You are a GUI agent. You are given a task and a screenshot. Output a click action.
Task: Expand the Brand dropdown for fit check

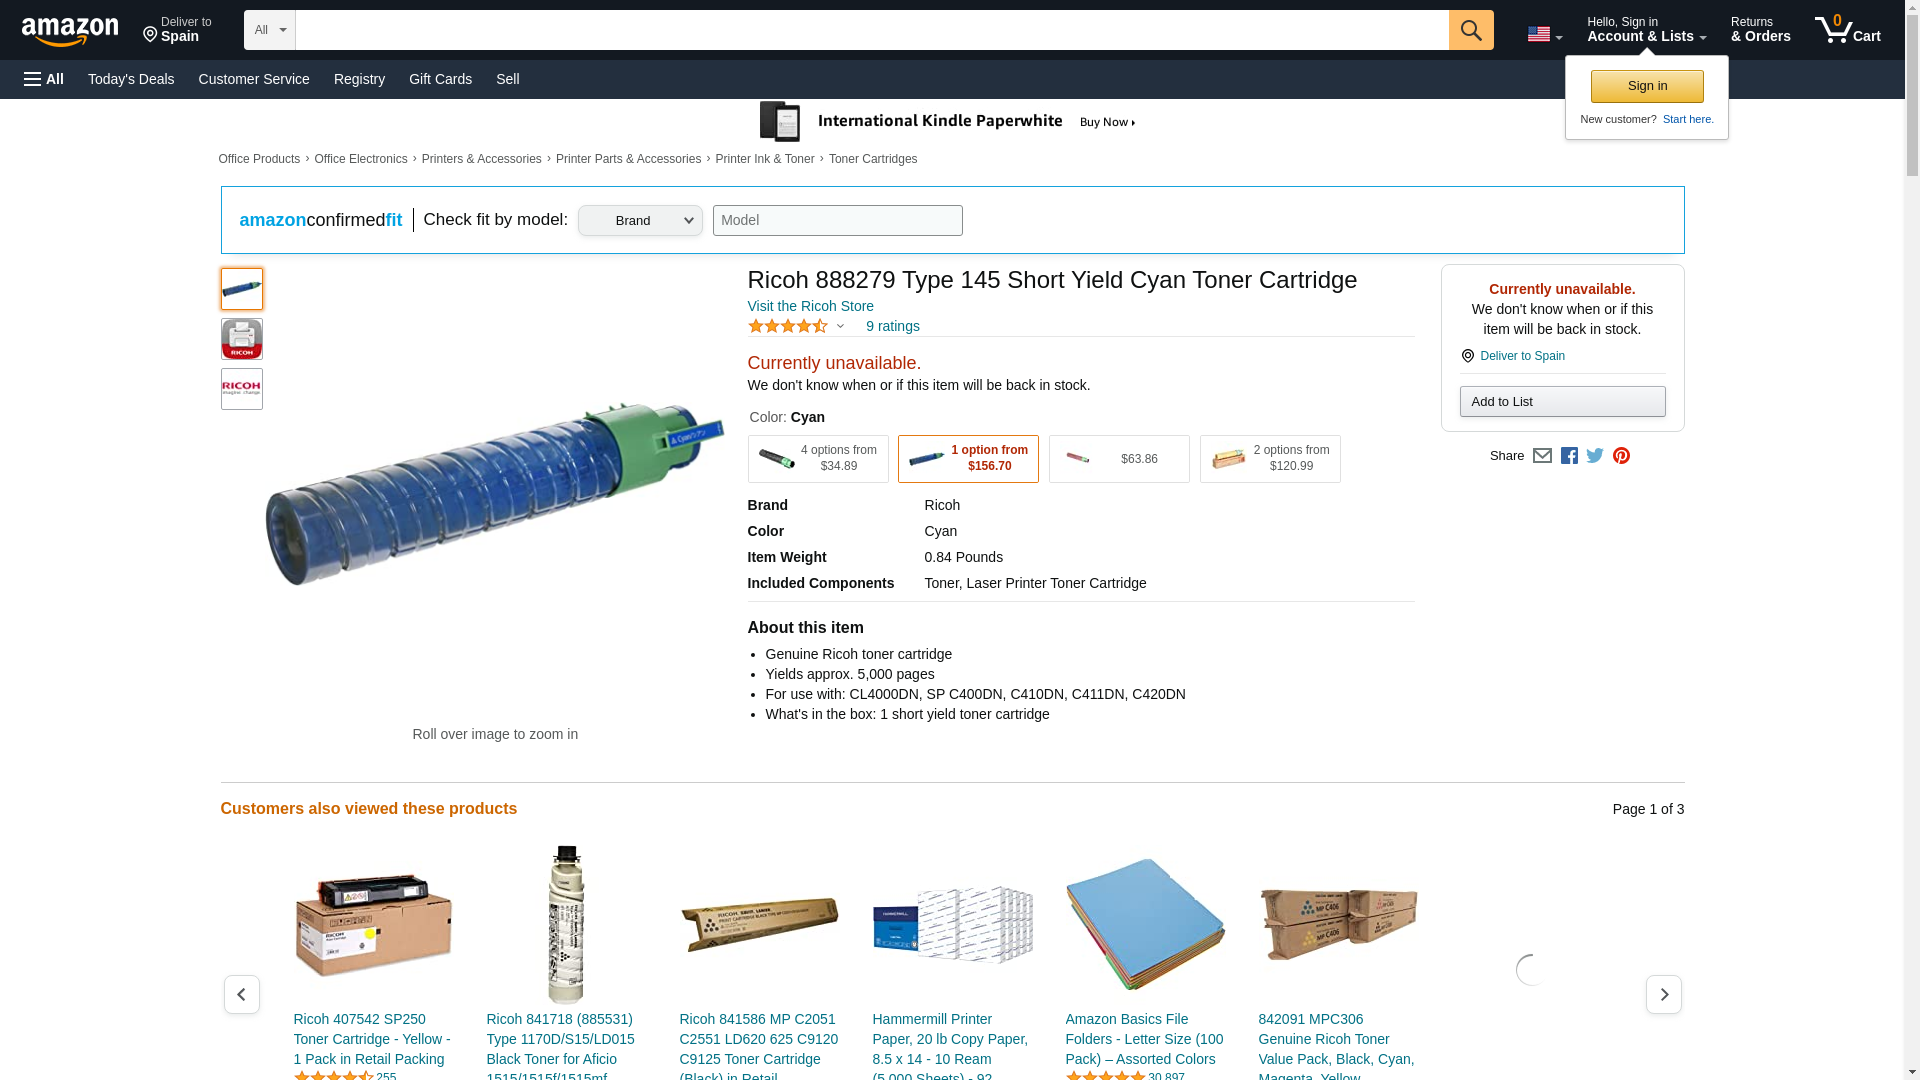(640, 221)
